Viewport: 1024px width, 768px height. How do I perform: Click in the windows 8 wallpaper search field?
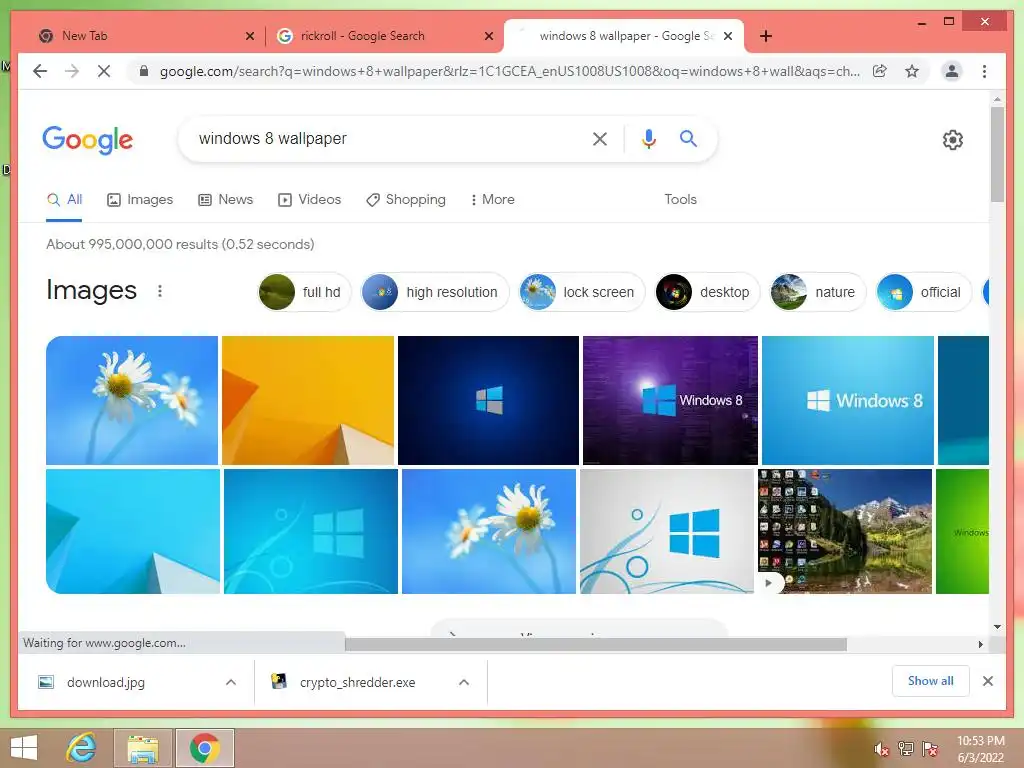point(385,138)
